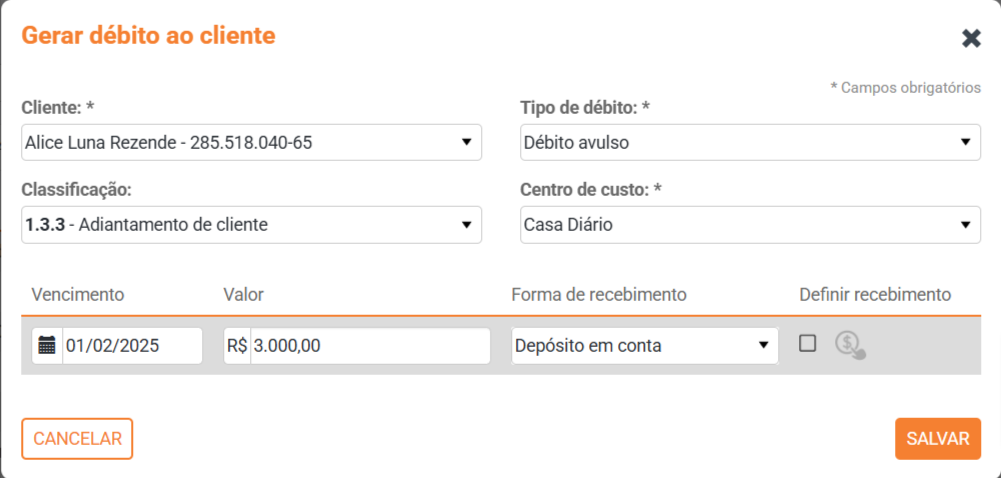The image size is (1001, 478).
Task: Click the Cliente field label
Action: [59, 106]
